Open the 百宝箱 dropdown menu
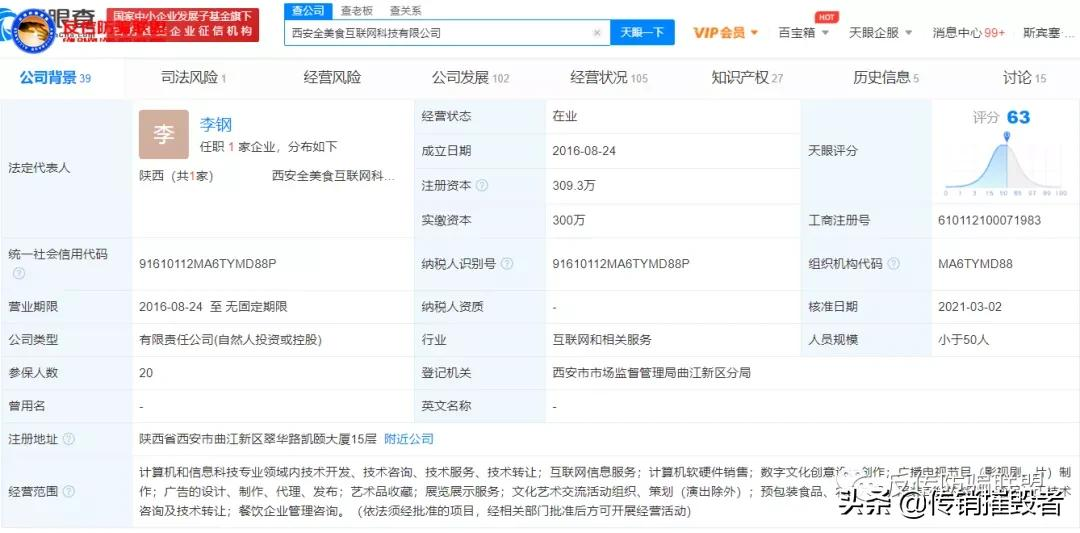 point(803,32)
